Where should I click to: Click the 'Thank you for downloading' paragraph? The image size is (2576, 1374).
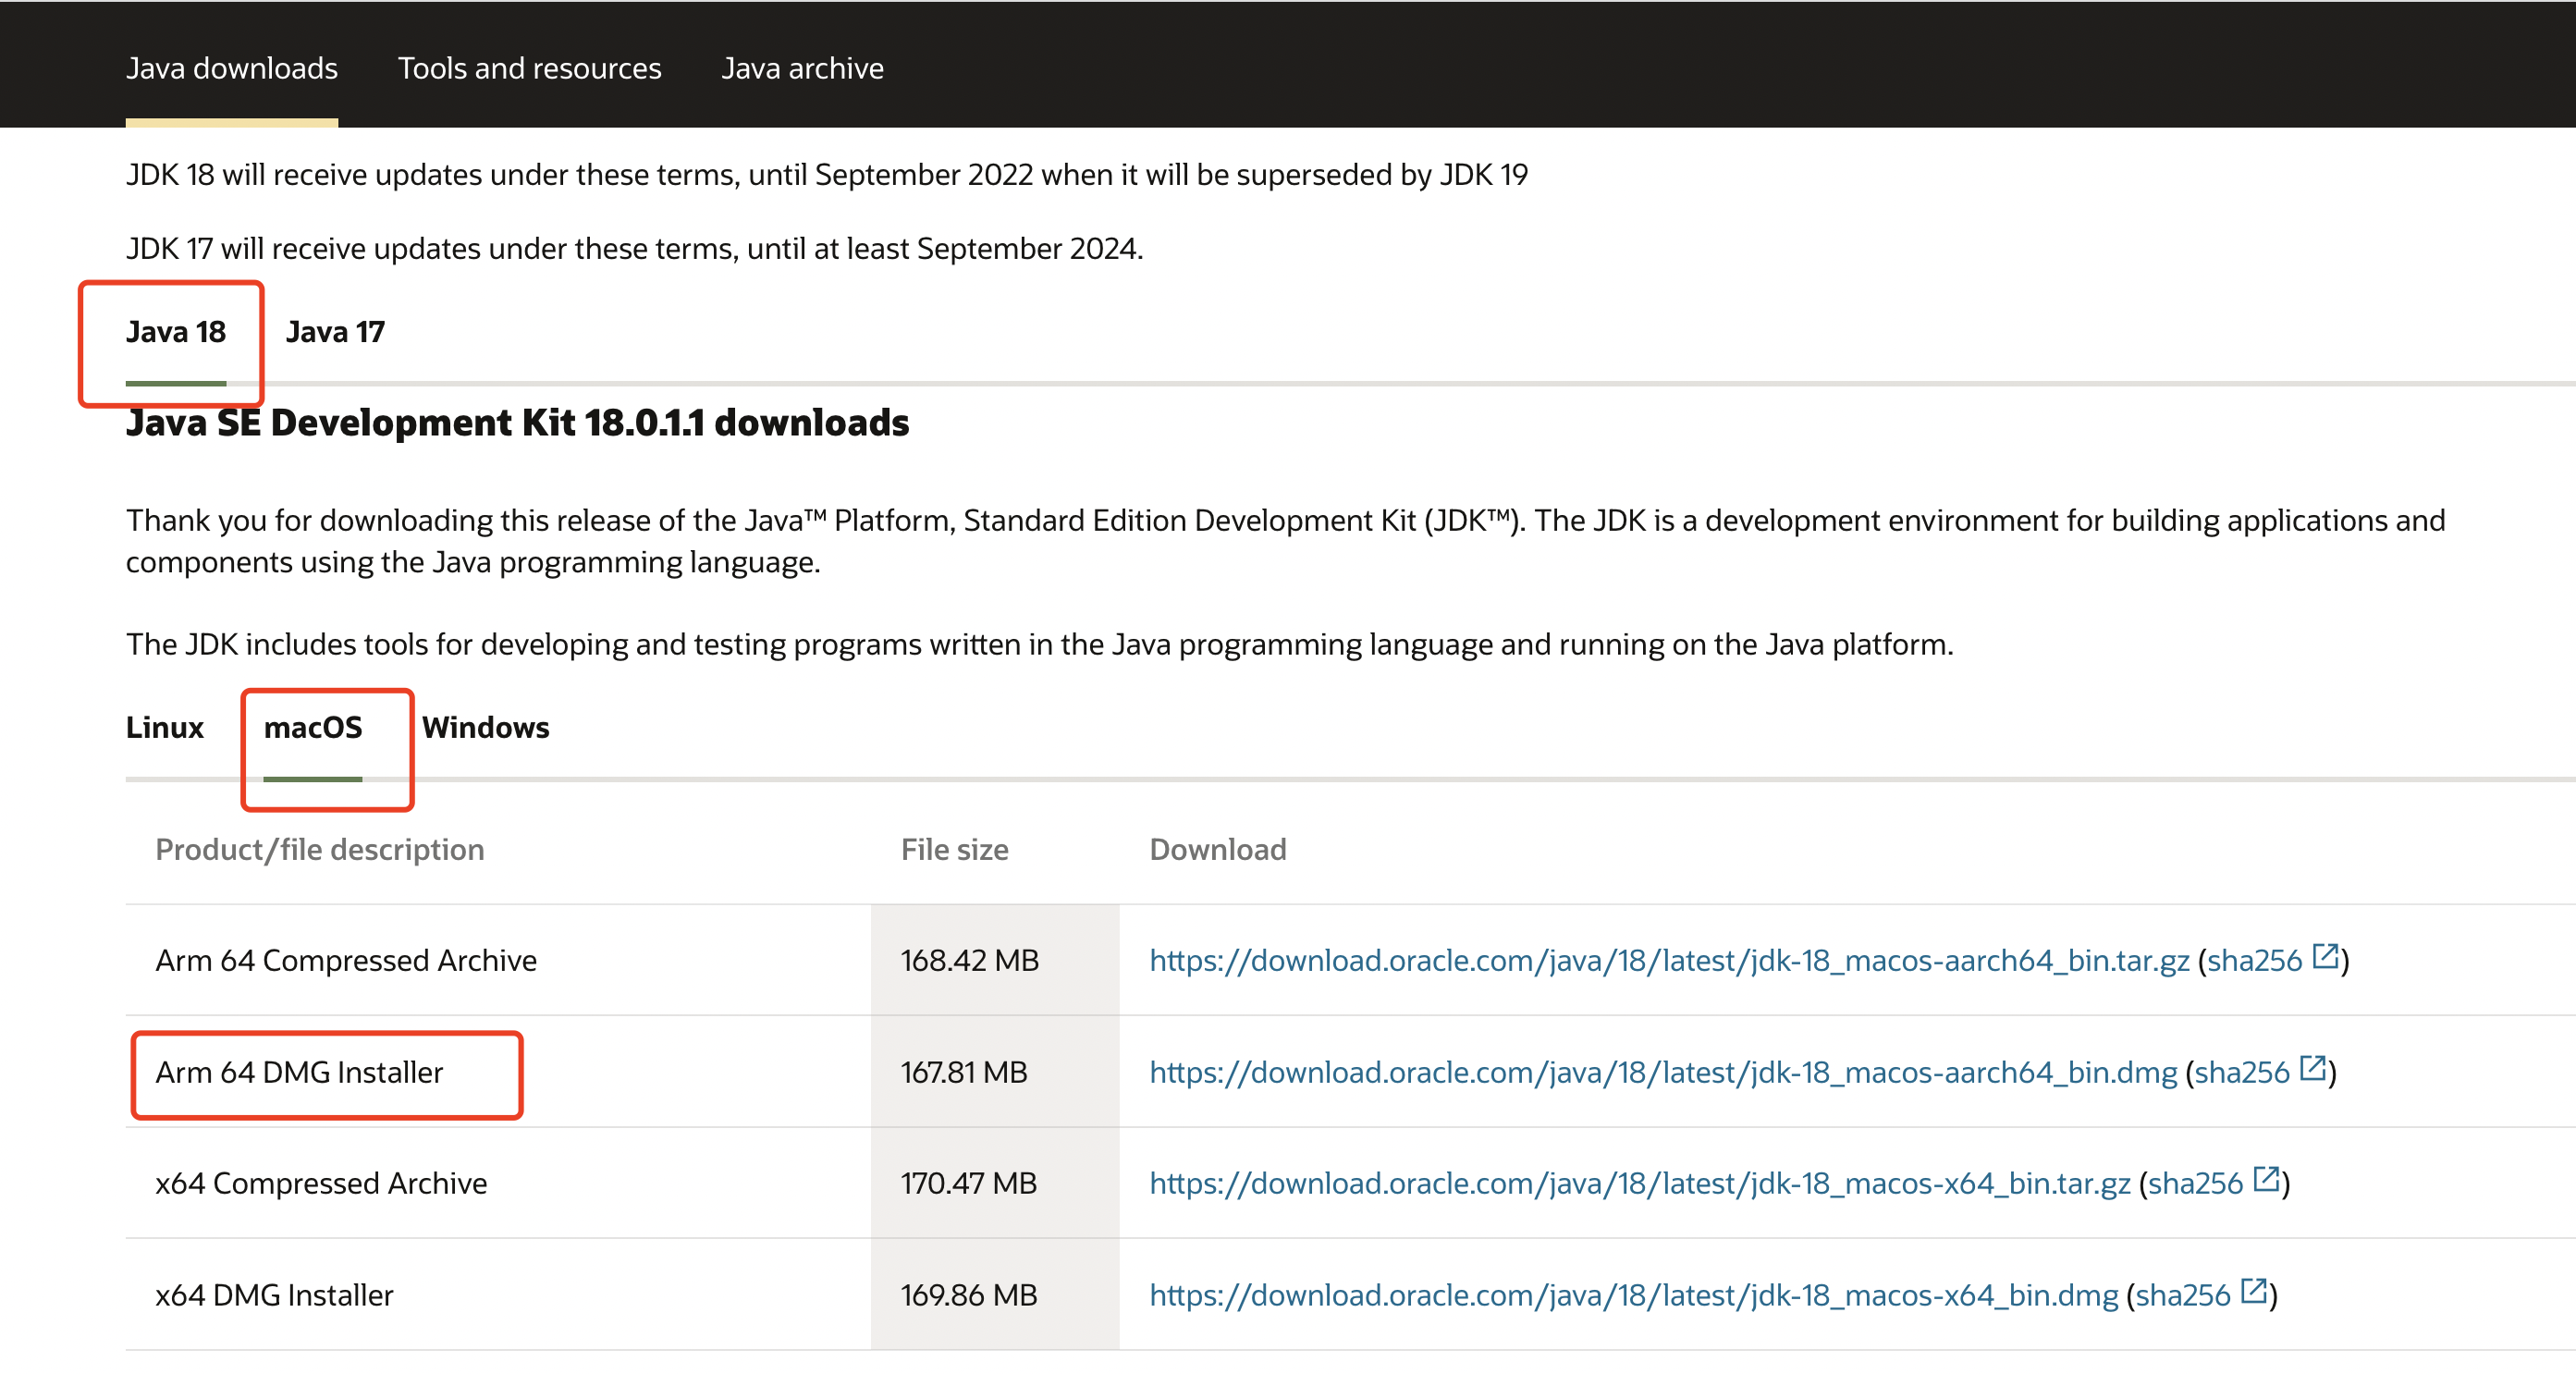pos(1285,541)
